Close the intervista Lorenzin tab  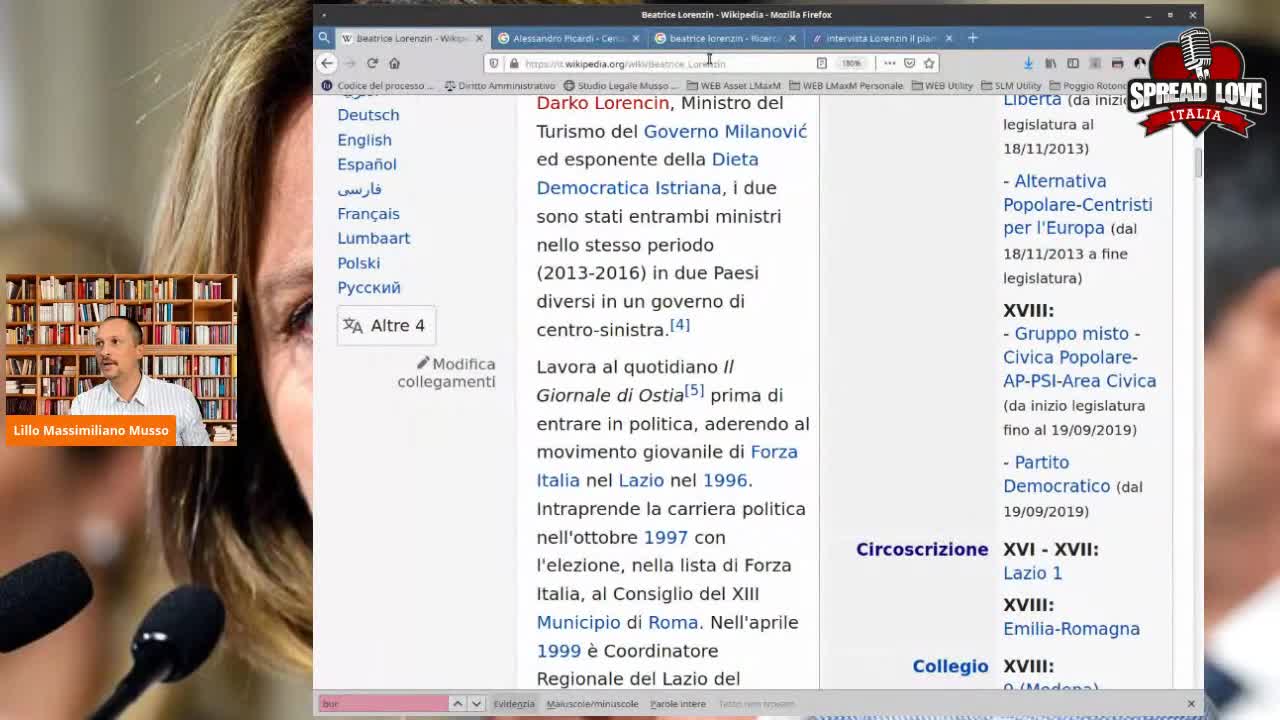tap(948, 38)
